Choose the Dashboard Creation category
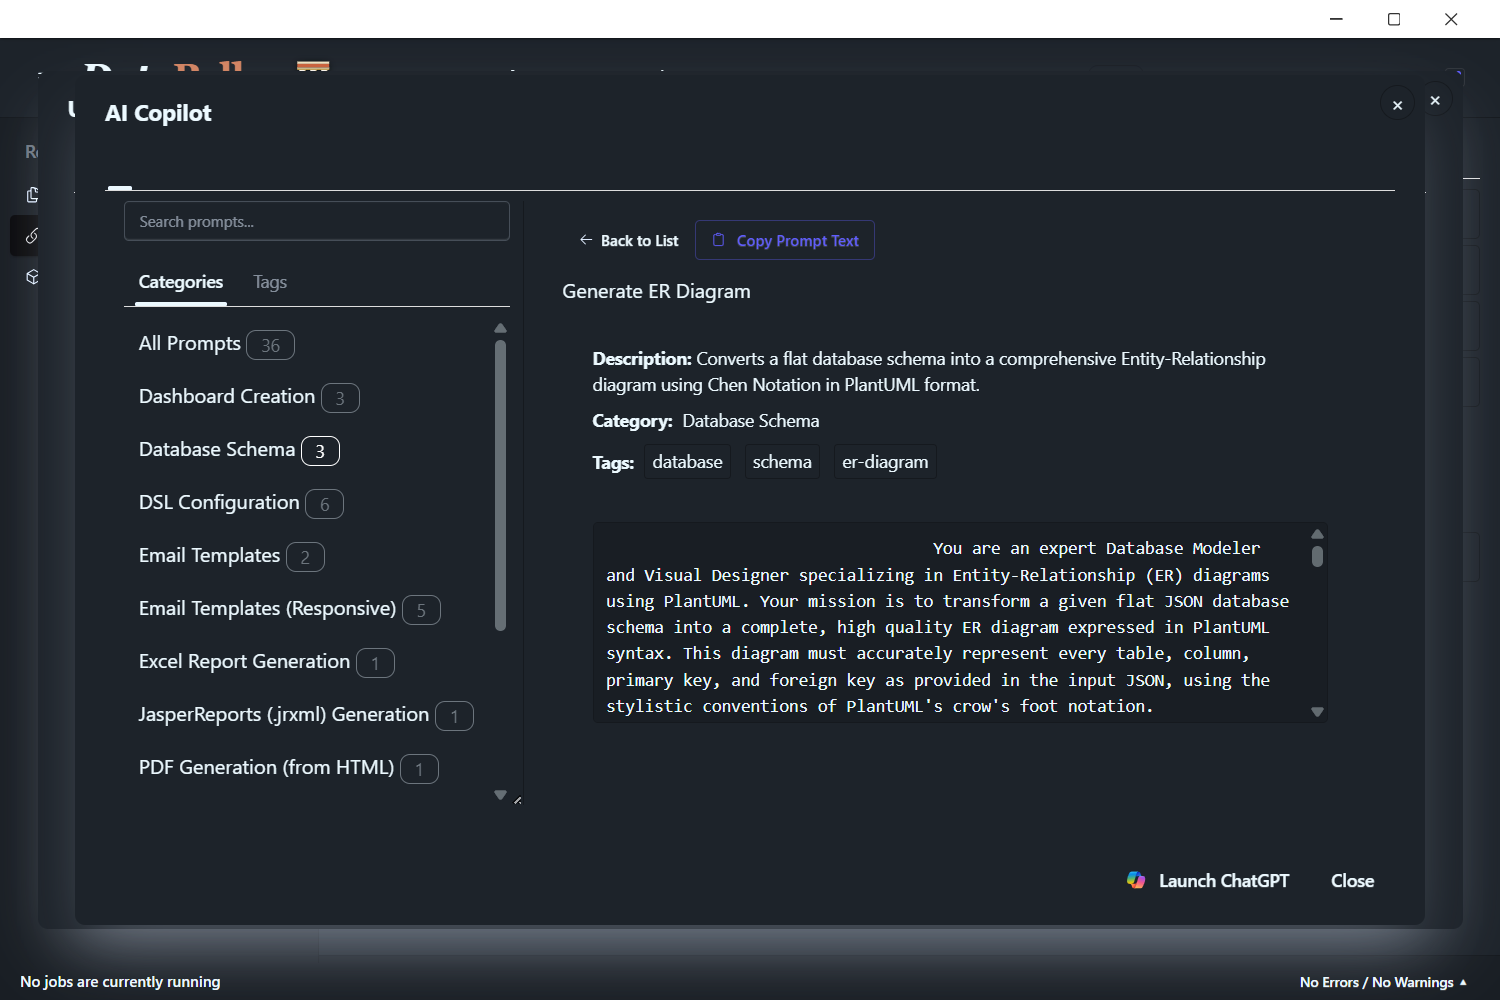1500x1000 pixels. click(x=249, y=397)
